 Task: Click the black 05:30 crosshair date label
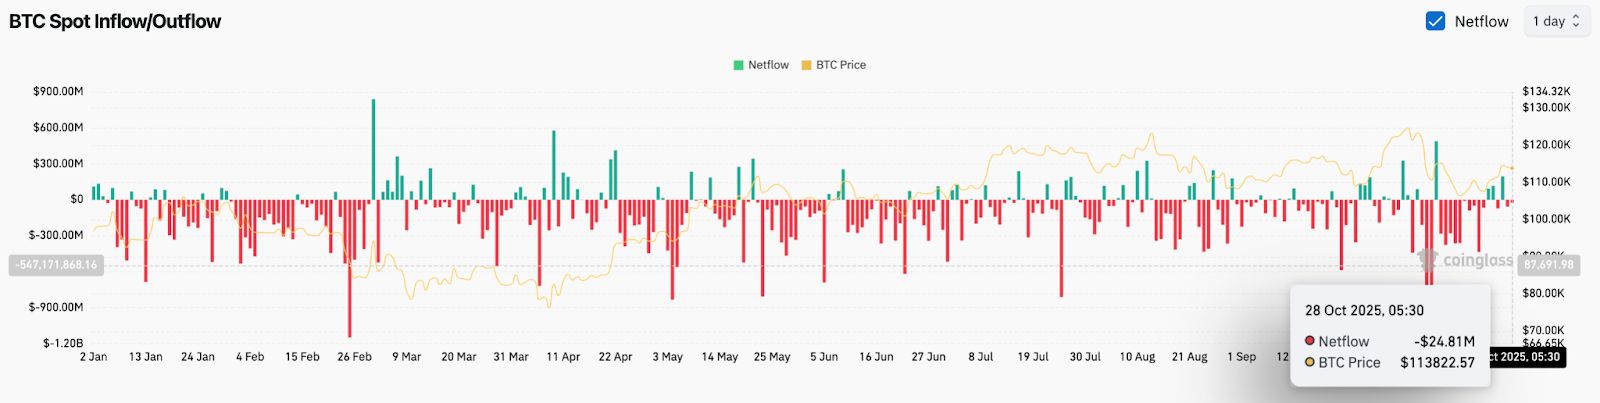[x=1525, y=357]
